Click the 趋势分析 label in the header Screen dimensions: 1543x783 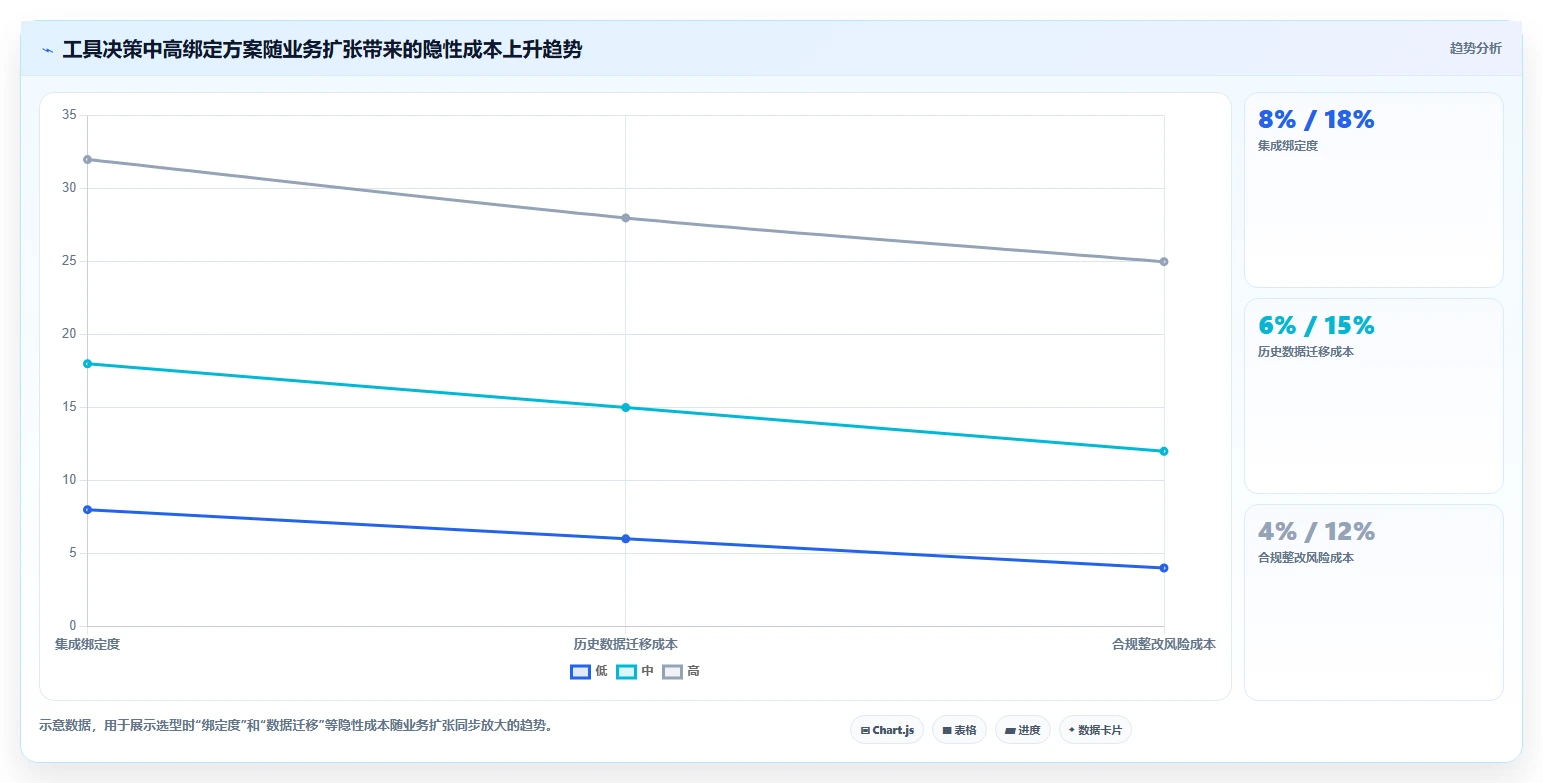point(1475,48)
